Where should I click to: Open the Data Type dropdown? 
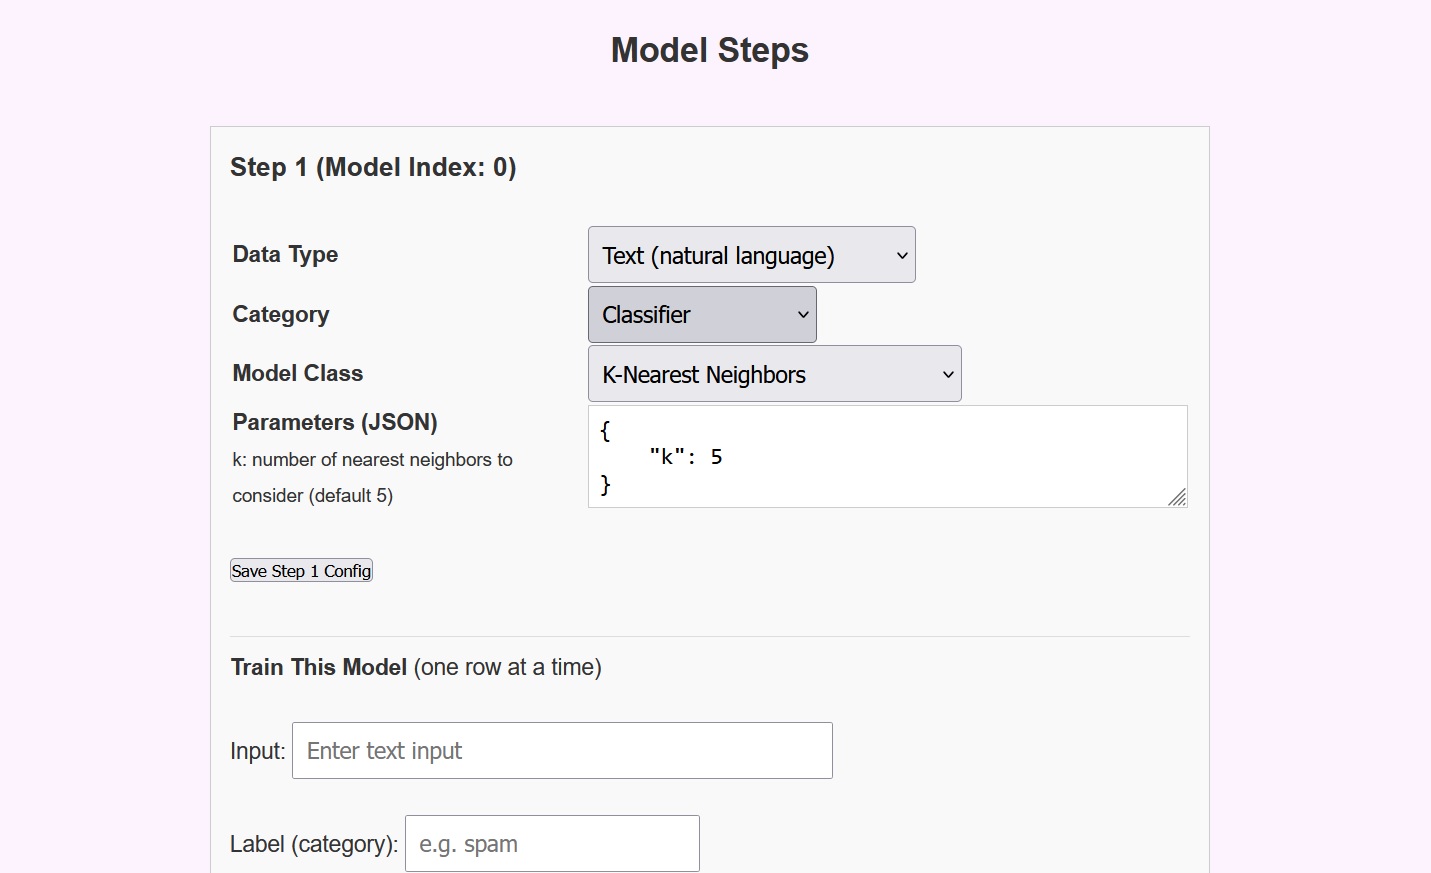(x=750, y=255)
